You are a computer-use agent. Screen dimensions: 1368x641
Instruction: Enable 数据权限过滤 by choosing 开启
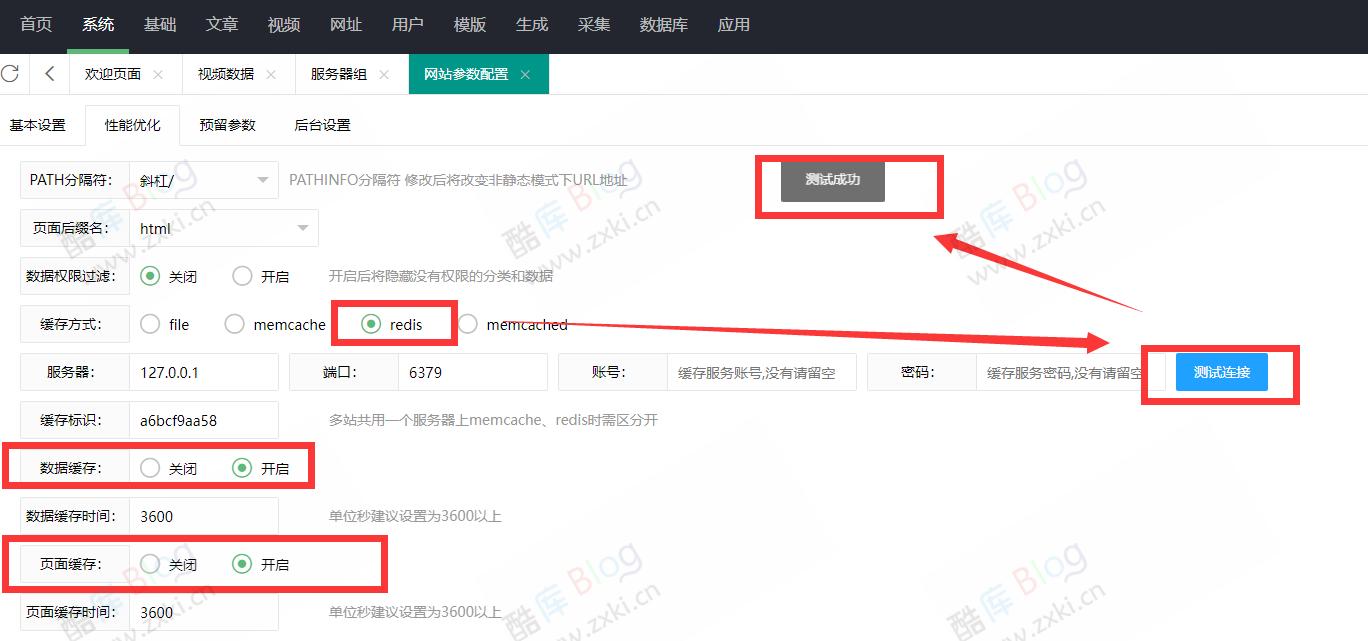239,275
